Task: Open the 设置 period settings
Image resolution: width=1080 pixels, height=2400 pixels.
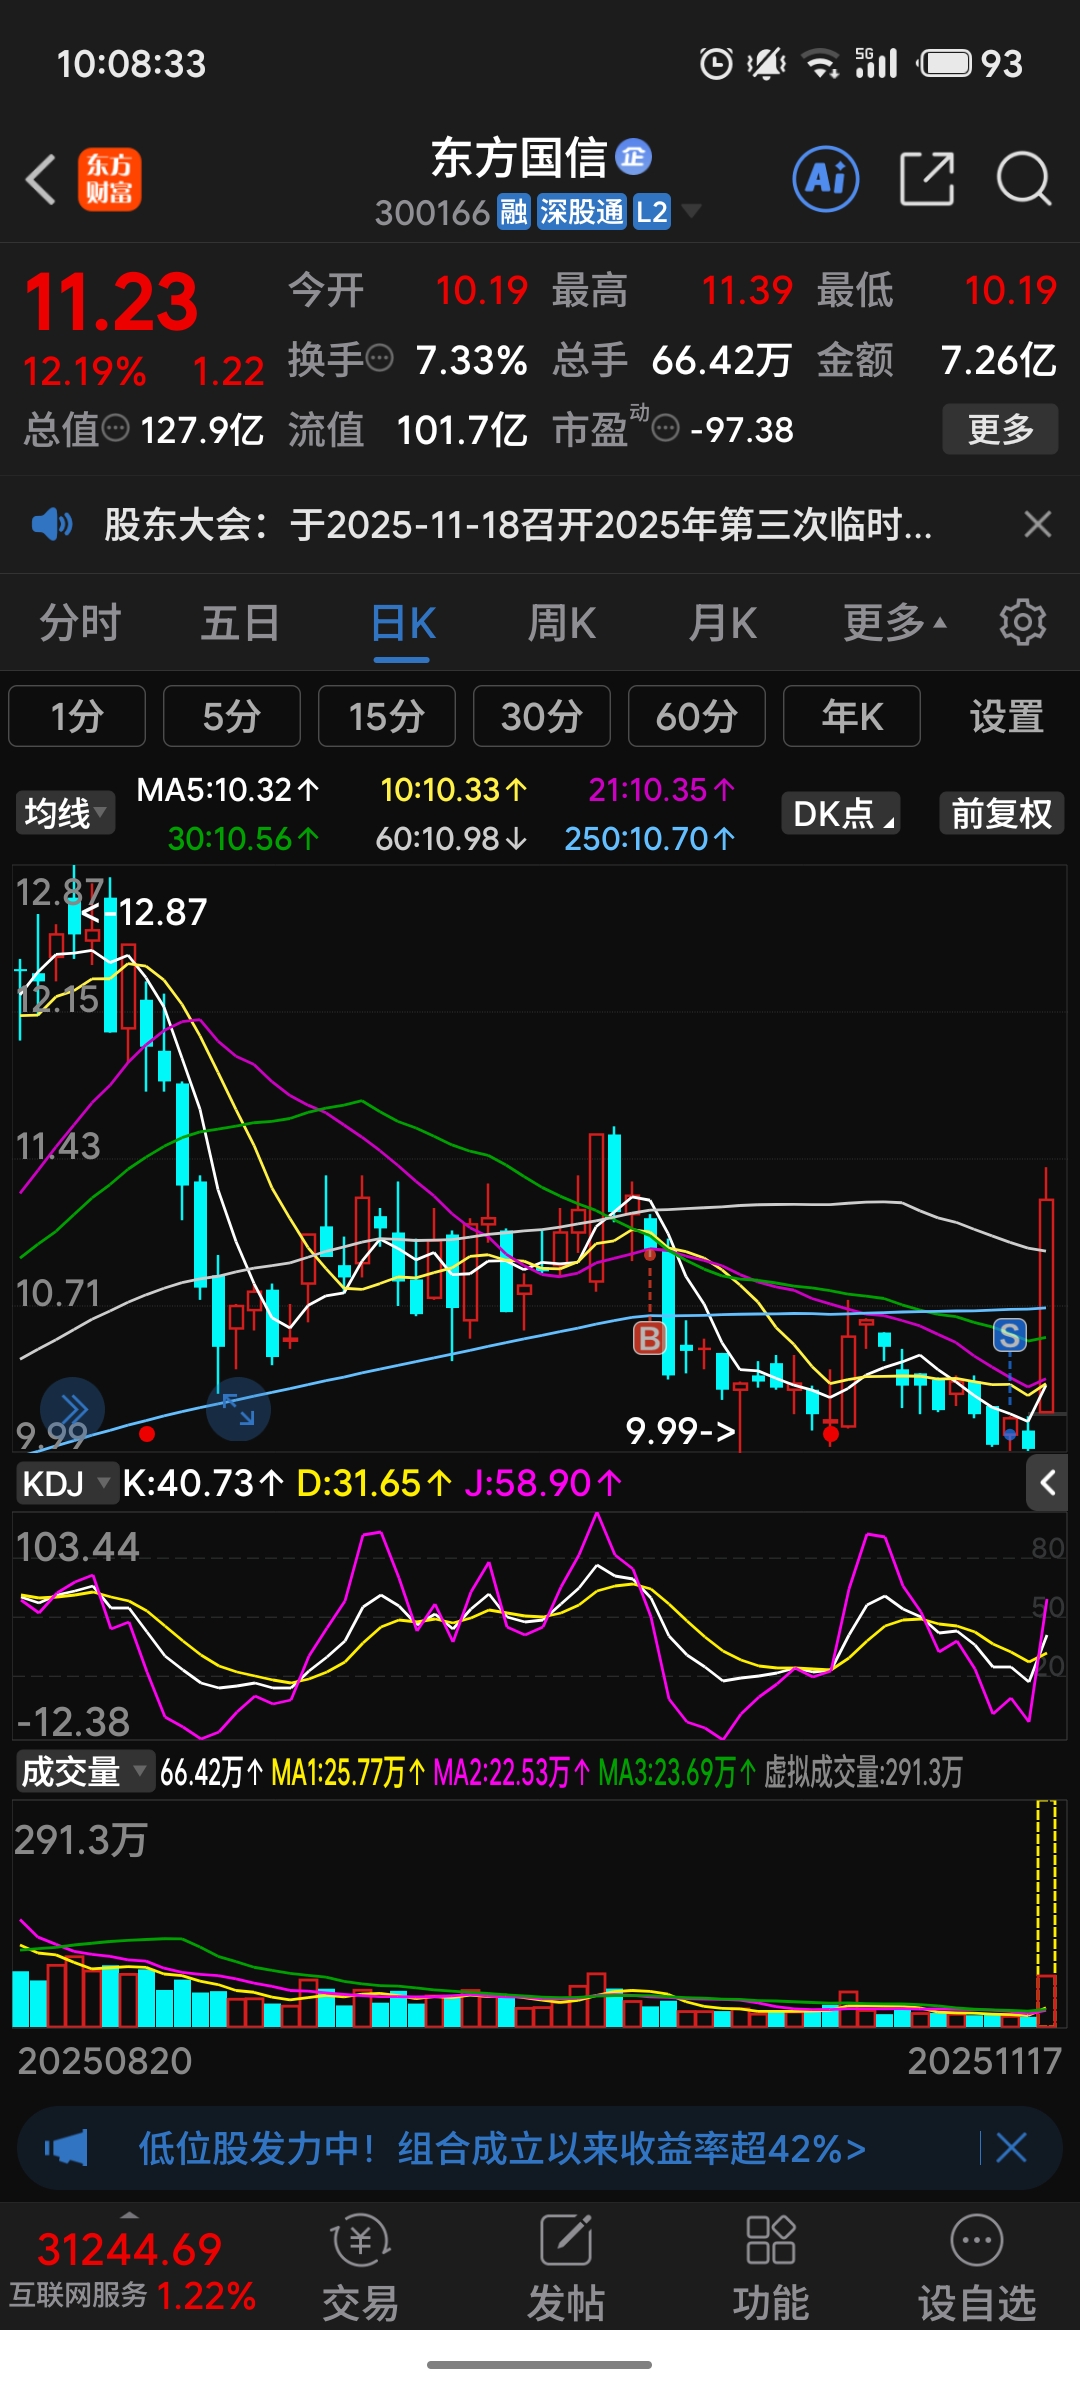Action: [1006, 716]
